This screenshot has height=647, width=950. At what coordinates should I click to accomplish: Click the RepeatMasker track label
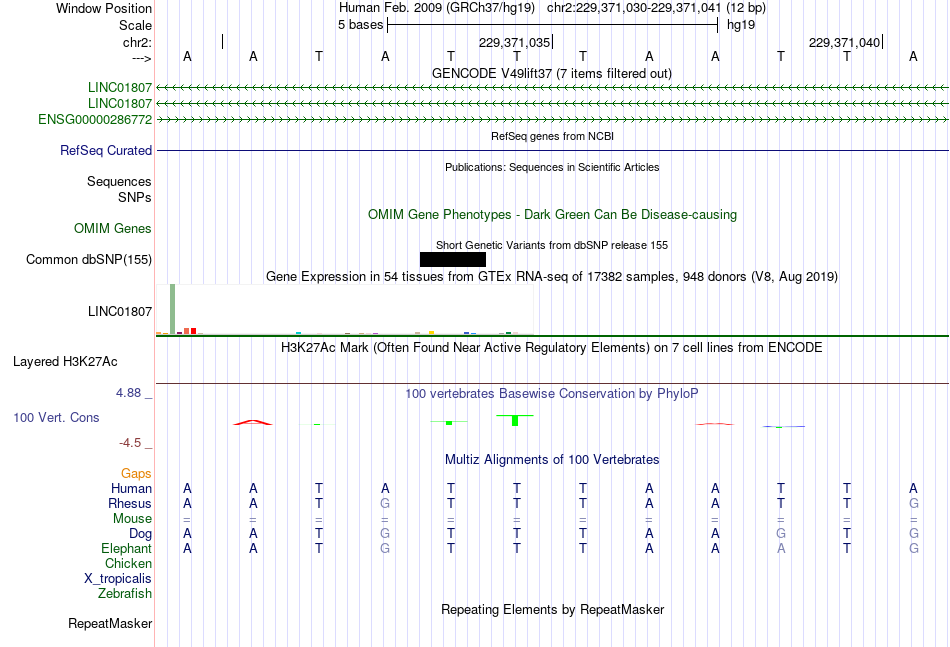[110, 623]
